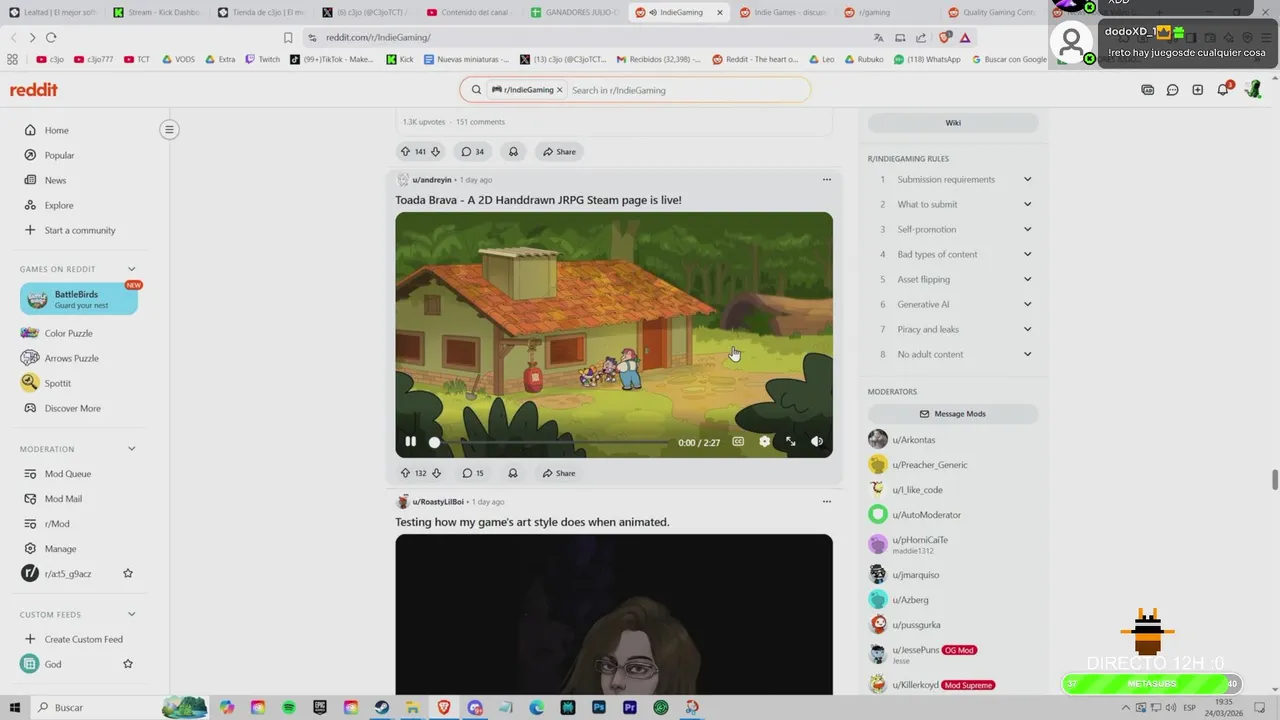This screenshot has height=720, width=1280.
Task: Open comments on the Toada Brava post (15)
Action: click(x=472, y=473)
